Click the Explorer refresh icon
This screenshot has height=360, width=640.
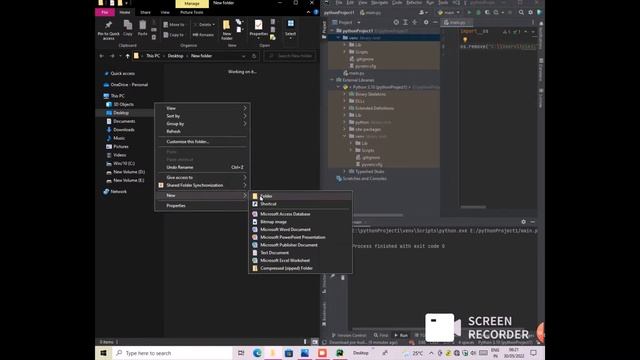[x=254, y=56]
